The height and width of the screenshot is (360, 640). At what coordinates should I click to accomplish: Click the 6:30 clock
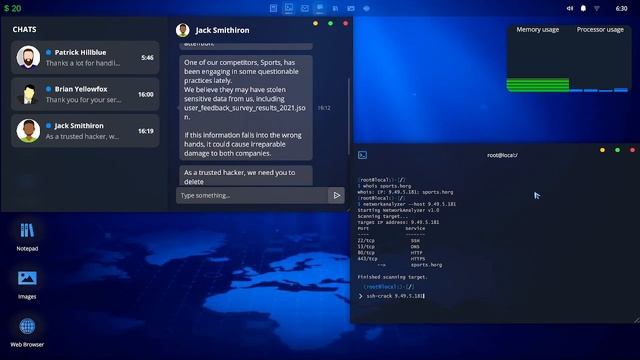coord(621,8)
